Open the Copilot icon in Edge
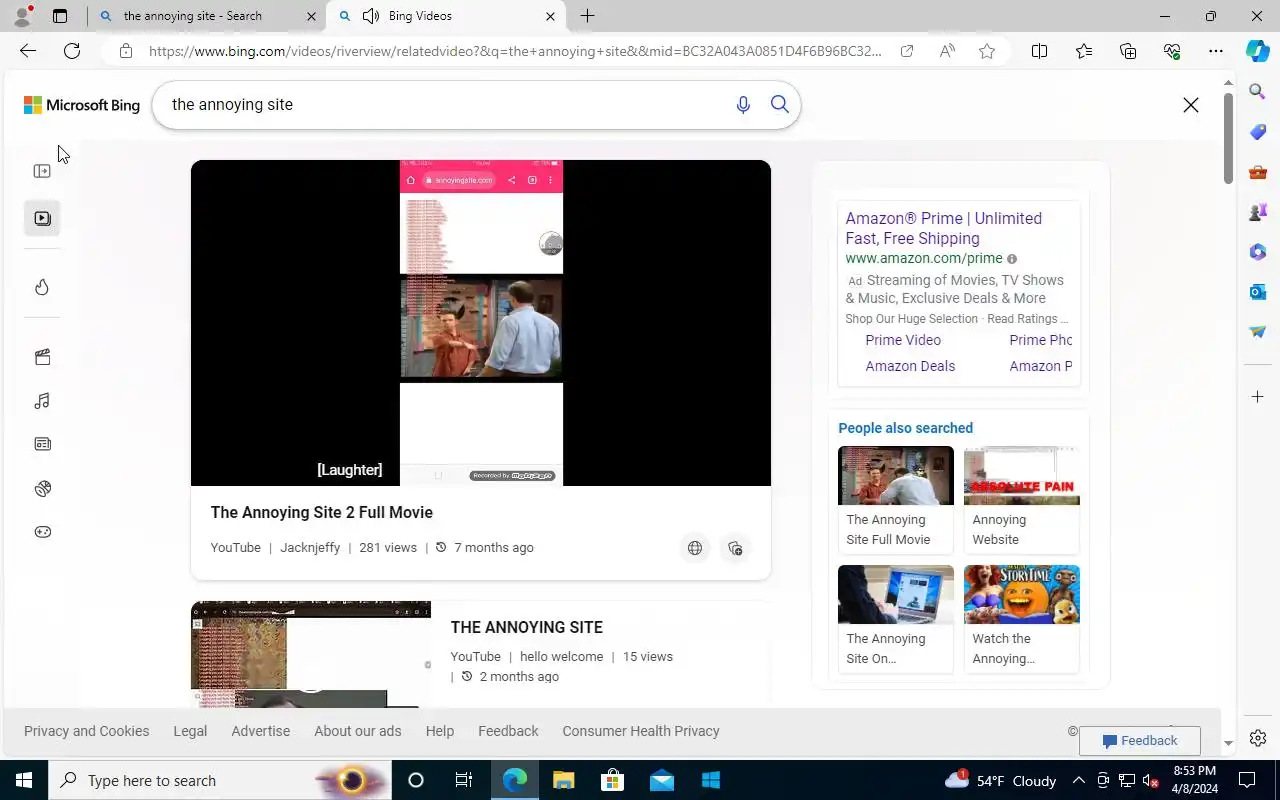The image size is (1280, 800). (x=1258, y=51)
